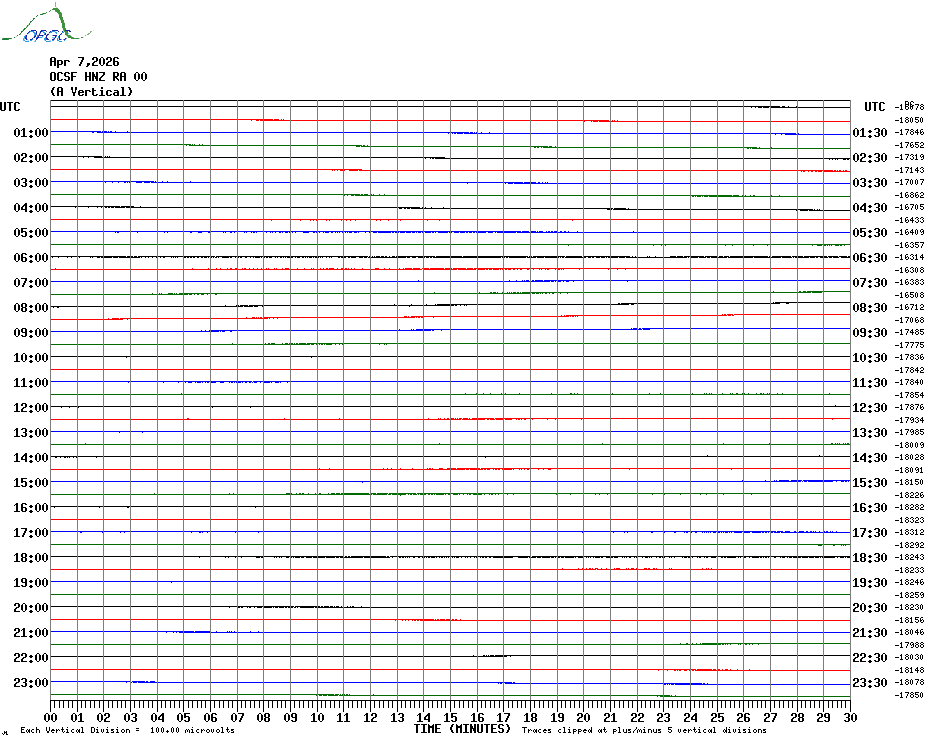Click the 23:00 row time label
This screenshot has width=930, height=744.
(31, 682)
